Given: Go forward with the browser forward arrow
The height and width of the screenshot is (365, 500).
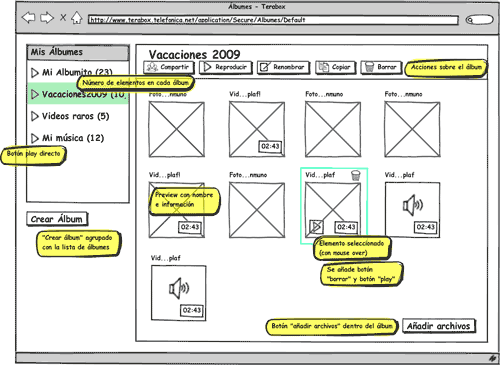Looking at the screenshot, I should pyautogui.click(x=47, y=17).
